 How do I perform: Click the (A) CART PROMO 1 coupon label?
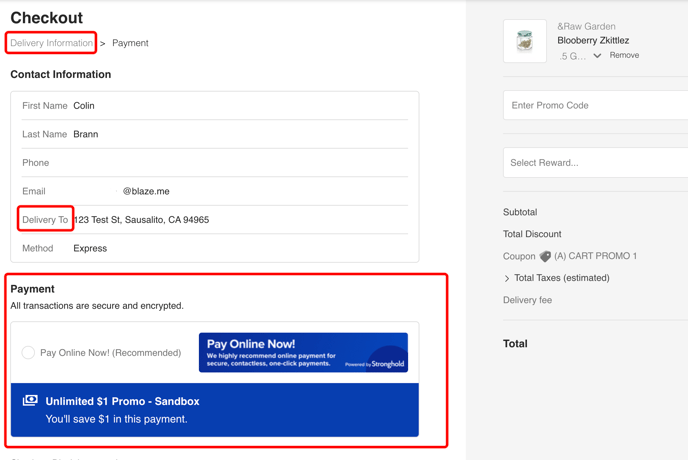pos(595,256)
